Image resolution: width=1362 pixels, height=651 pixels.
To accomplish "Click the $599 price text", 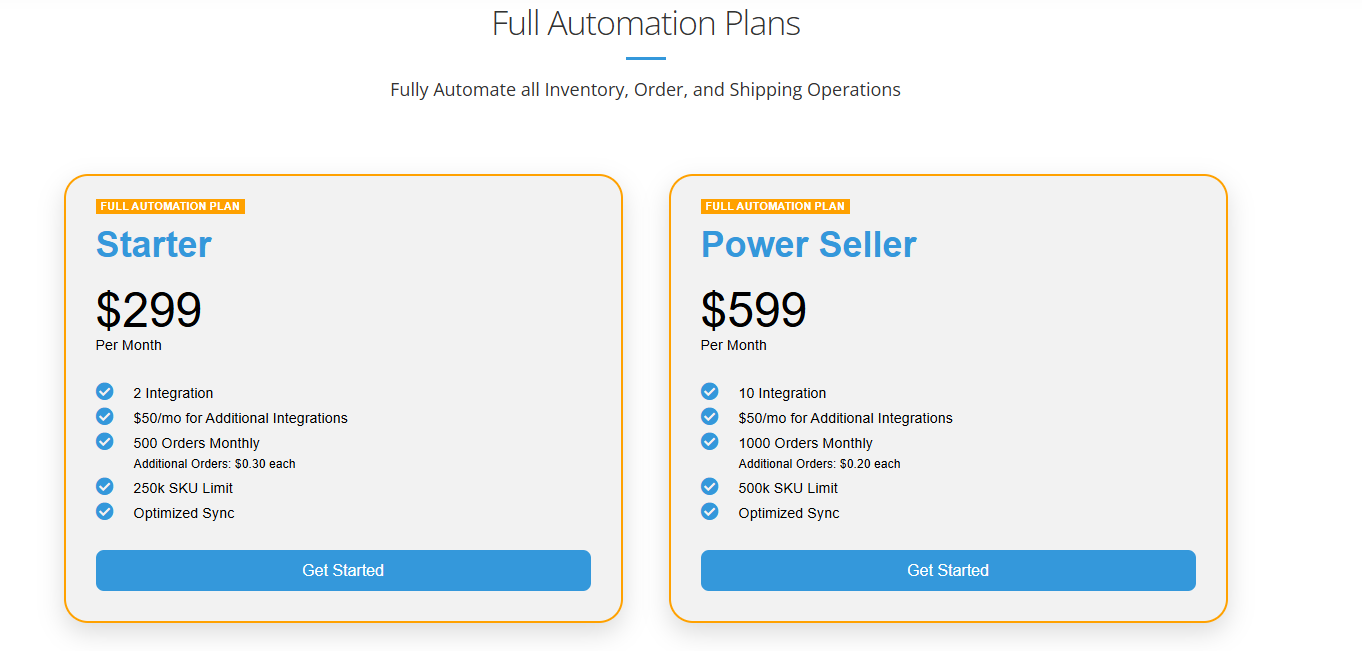I will 754,310.
